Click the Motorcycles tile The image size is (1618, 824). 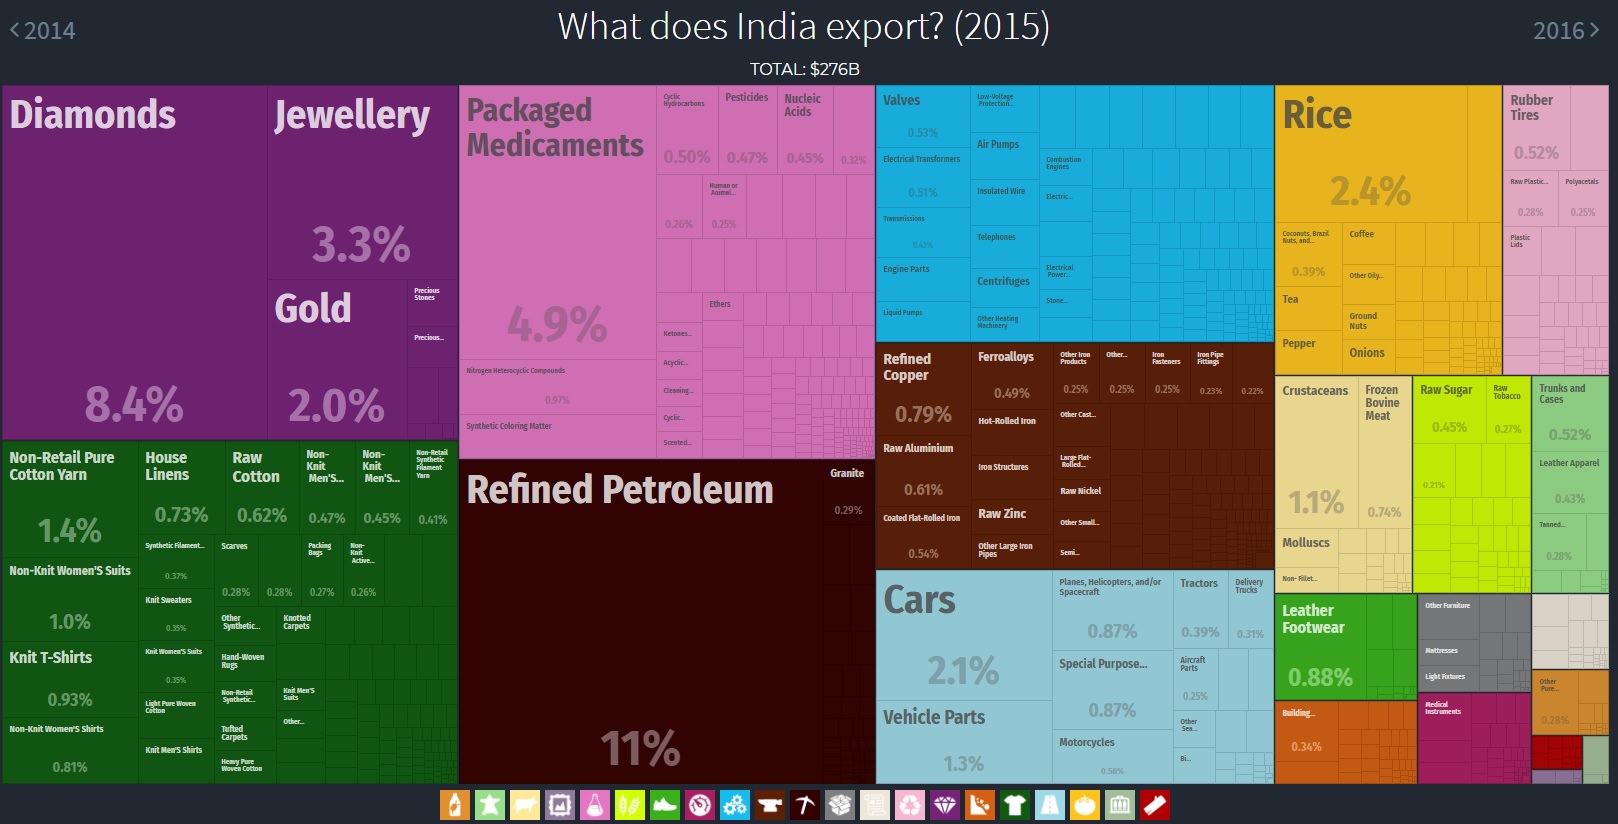click(x=1112, y=757)
